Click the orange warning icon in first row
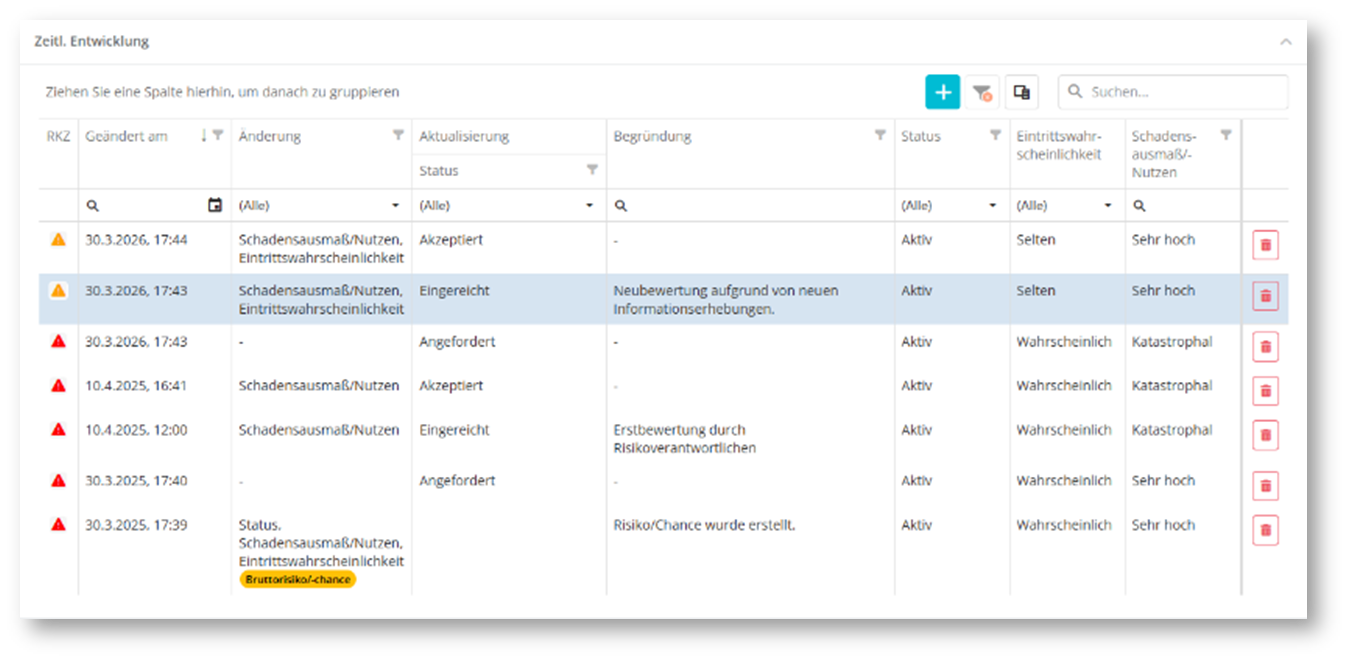Viewport: 1349px width, 661px height. click(58, 240)
